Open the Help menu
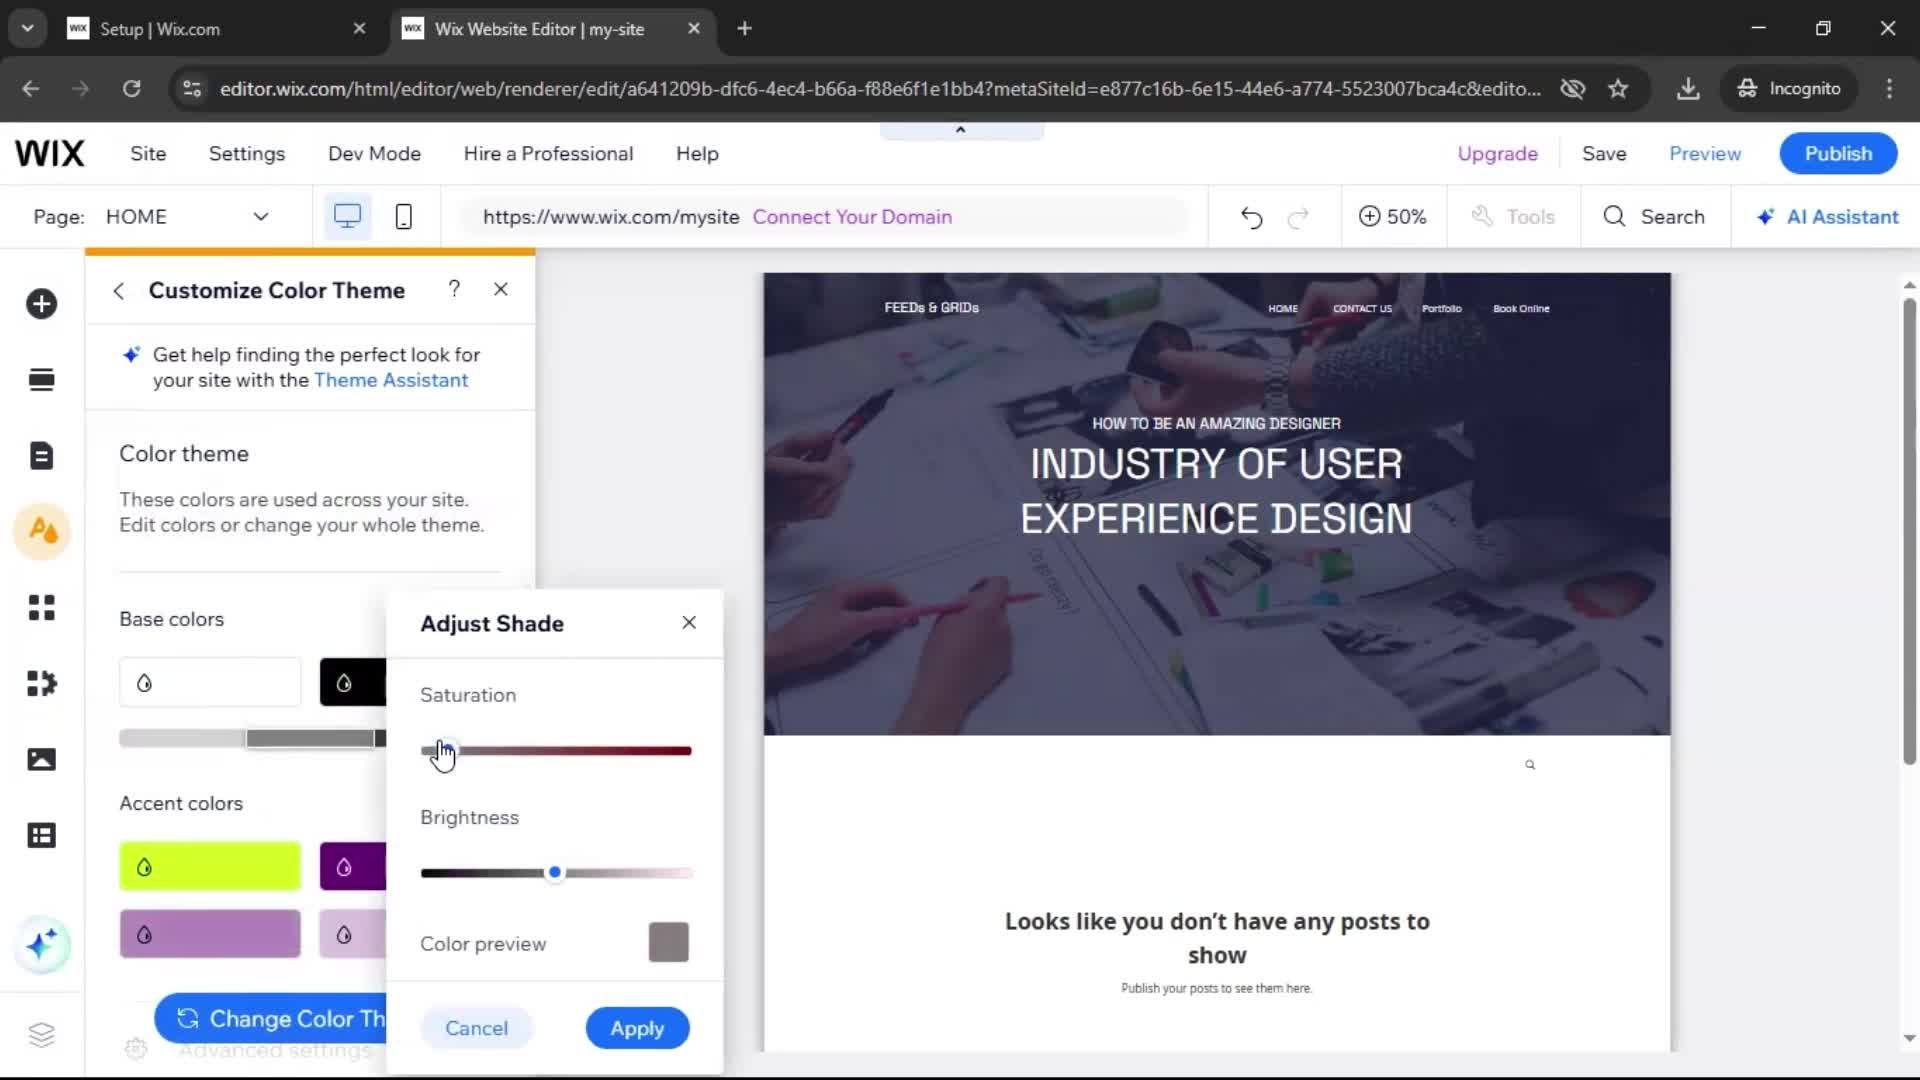Viewport: 1920px width, 1080px height. (697, 154)
